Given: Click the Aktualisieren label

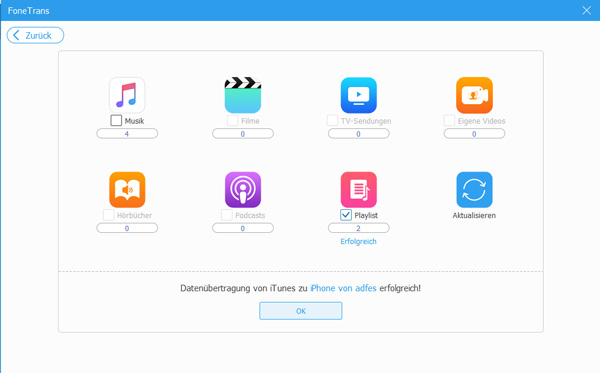Looking at the screenshot, I should pyautogui.click(x=474, y=215).
